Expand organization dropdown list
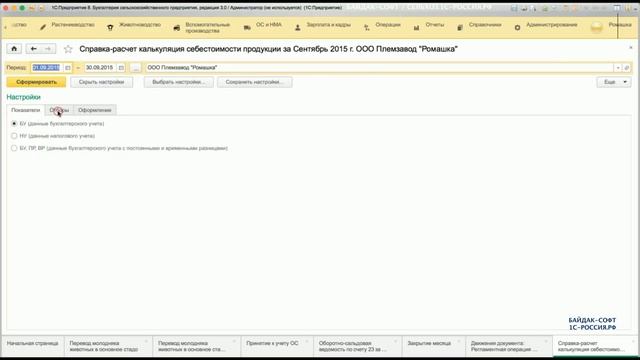 618,68
